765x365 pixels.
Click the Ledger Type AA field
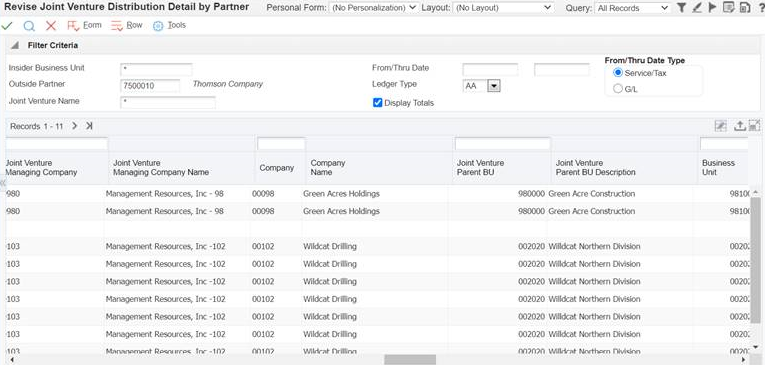(475, 86)
